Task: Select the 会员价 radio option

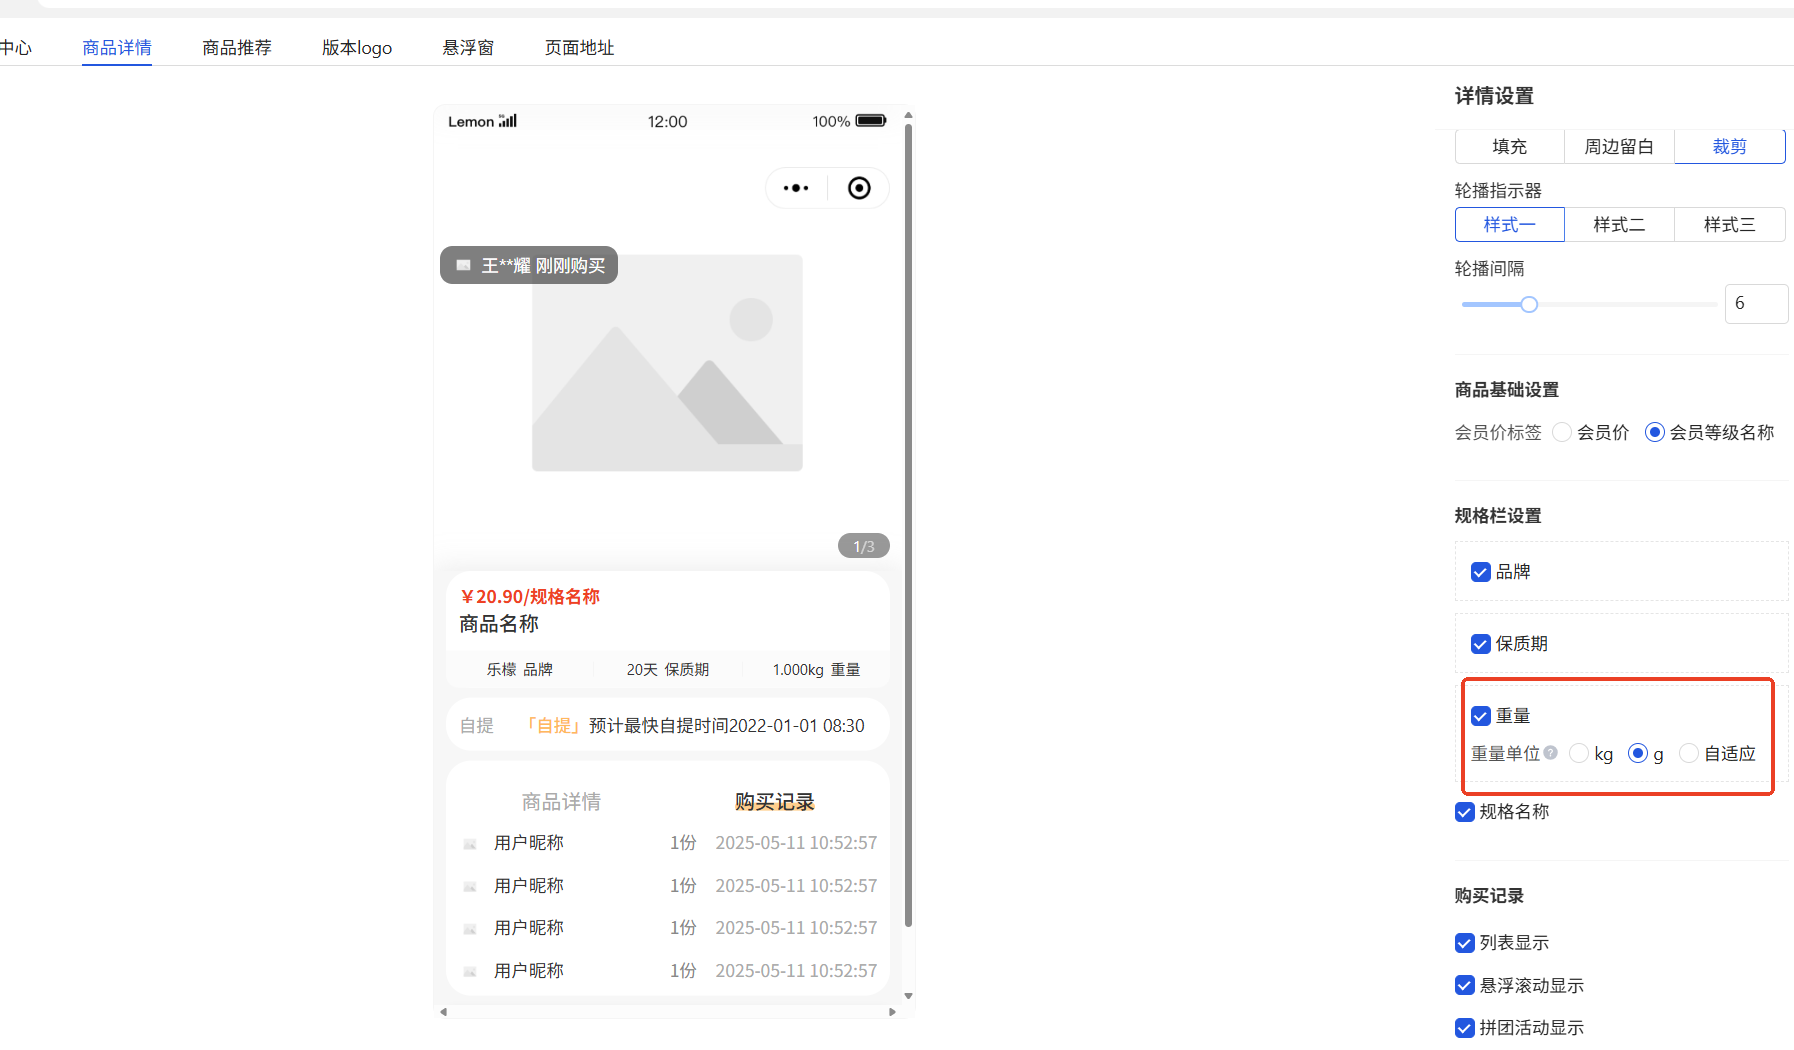Action: [x=1562, y=432]
